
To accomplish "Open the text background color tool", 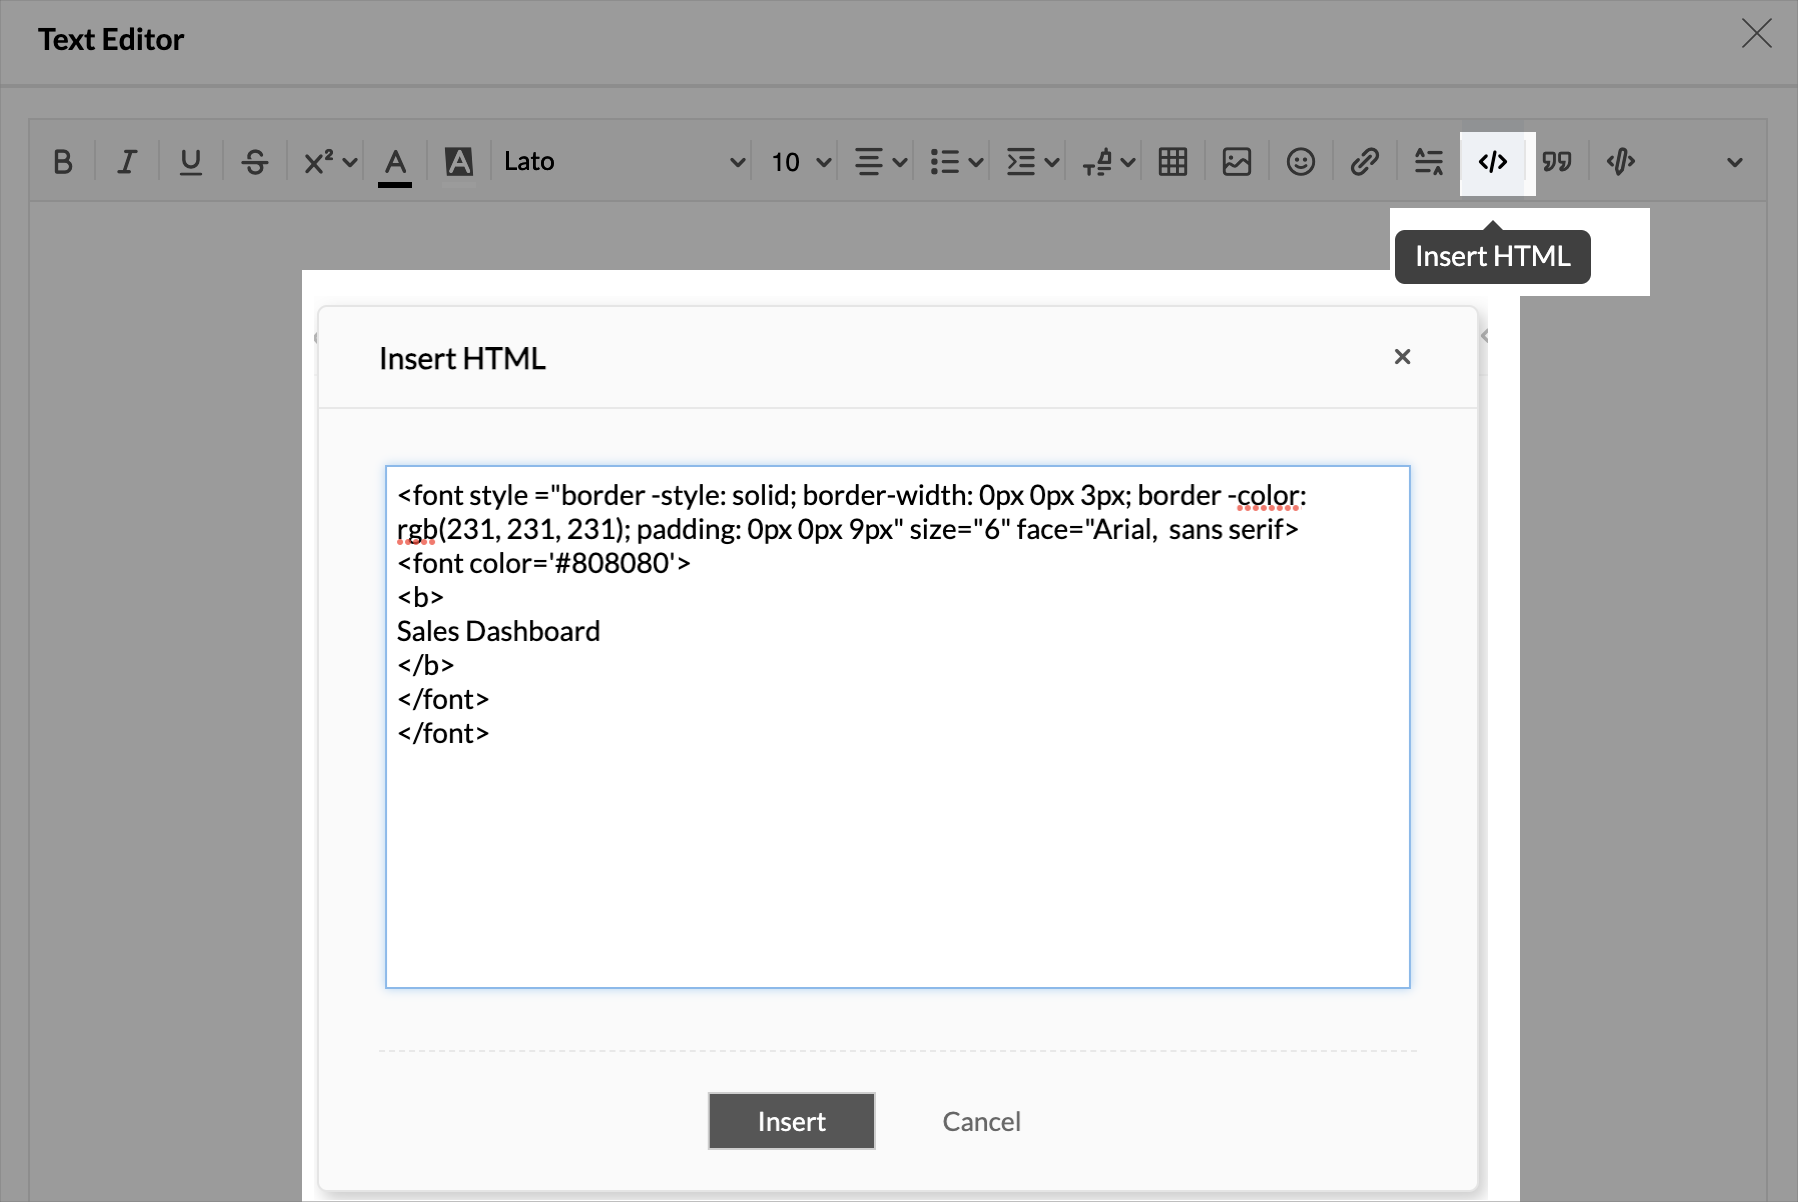I will point(459,162).
